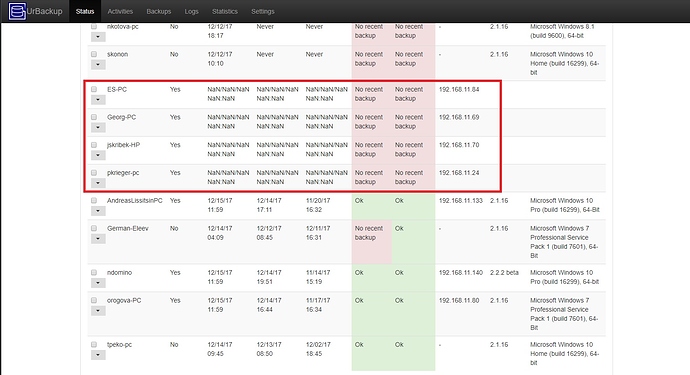The width and height of the screenshot is (690, 375).
Task: Click the jskribek-HP computer name
Action: click(123, 145)
